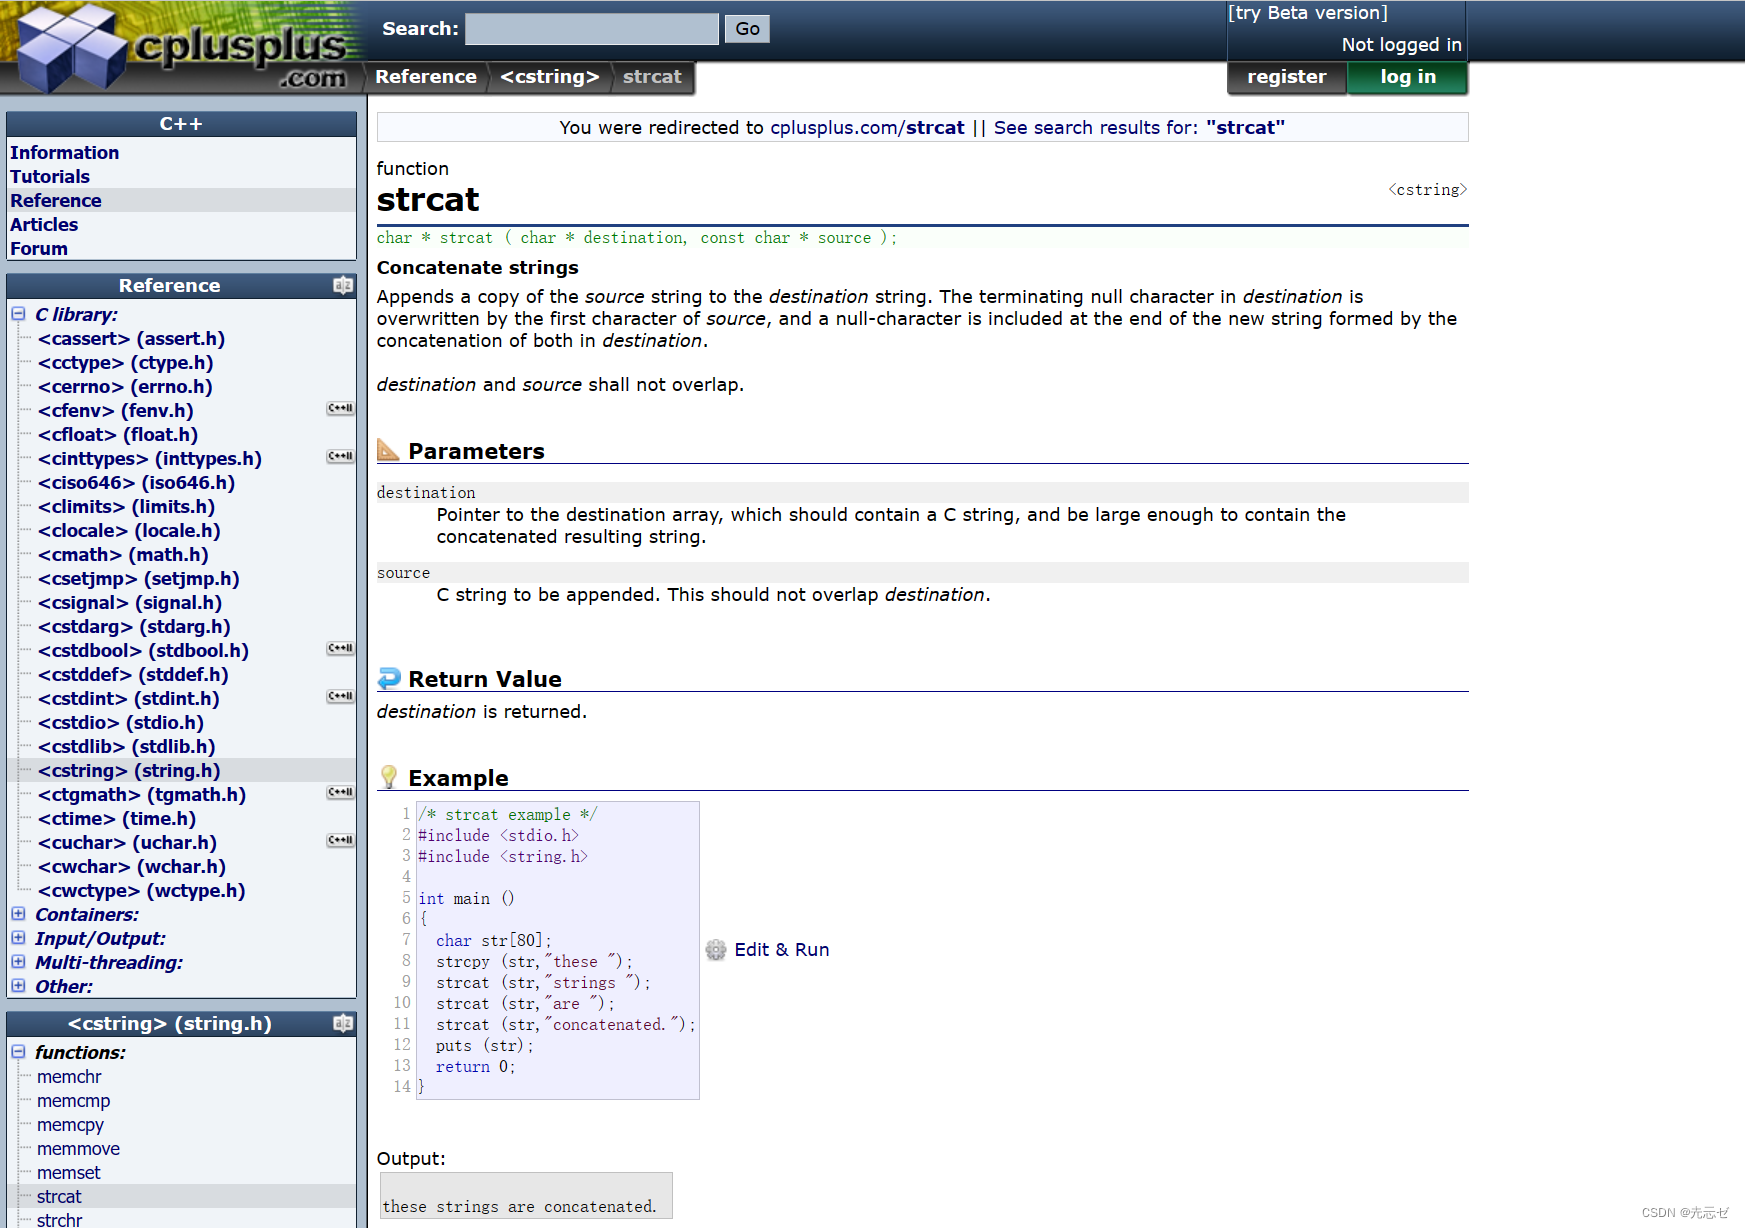Viewport: 1745px width, 1228px height.
Task: Click the <cstring> header label at top right
Action: (1427, 190)
